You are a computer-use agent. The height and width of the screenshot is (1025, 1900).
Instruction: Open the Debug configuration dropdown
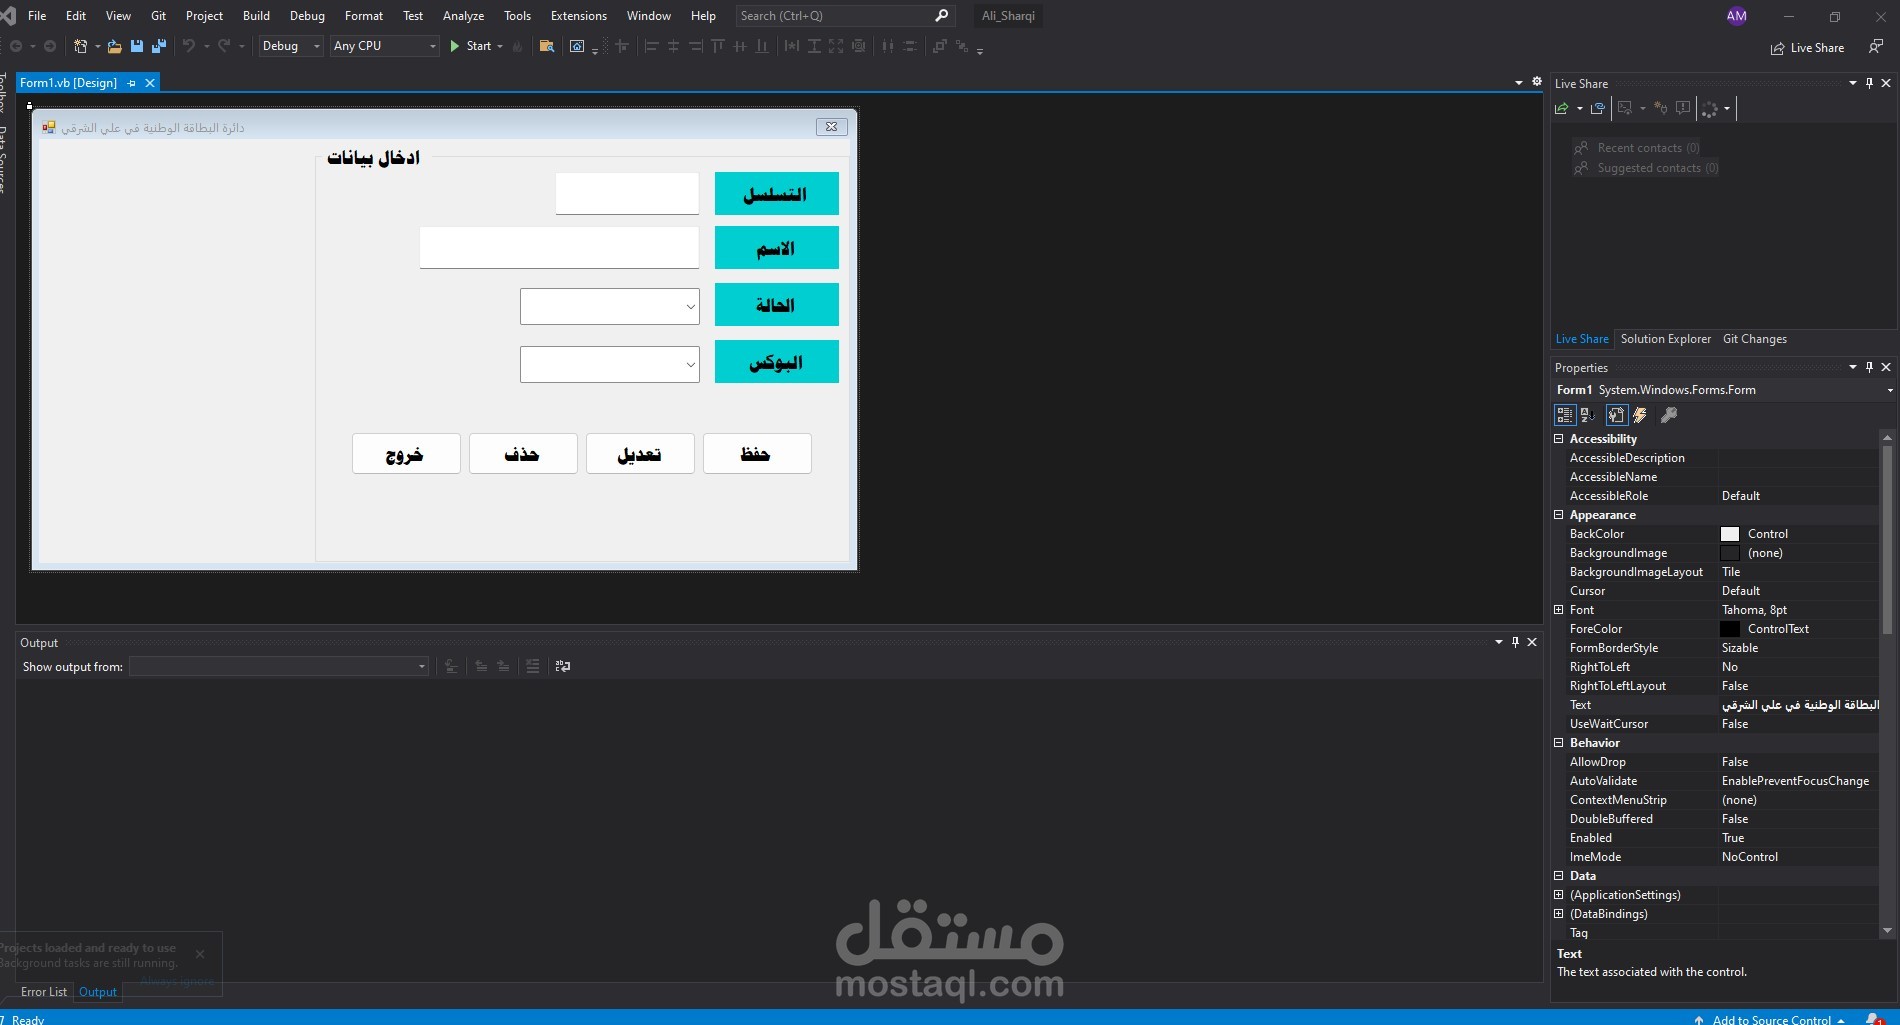pos(290,46)
